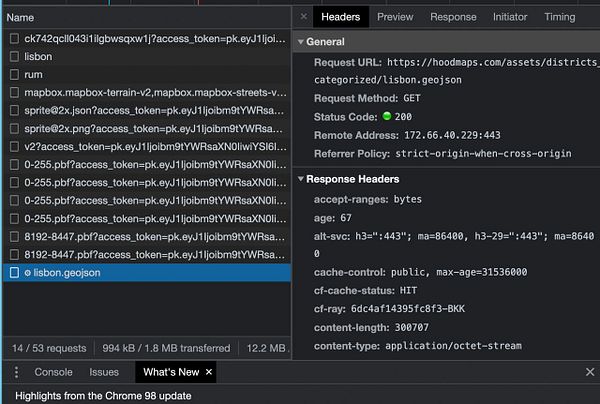Click the content-type application/octet-stream header

coord(417,346)
